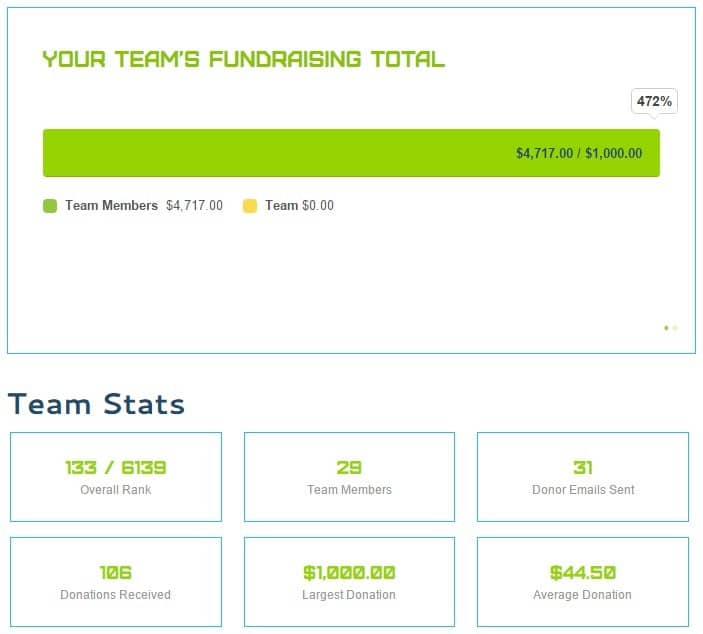
Task: Open the Largest Donation stat card
Action: [x=349, y=582]
